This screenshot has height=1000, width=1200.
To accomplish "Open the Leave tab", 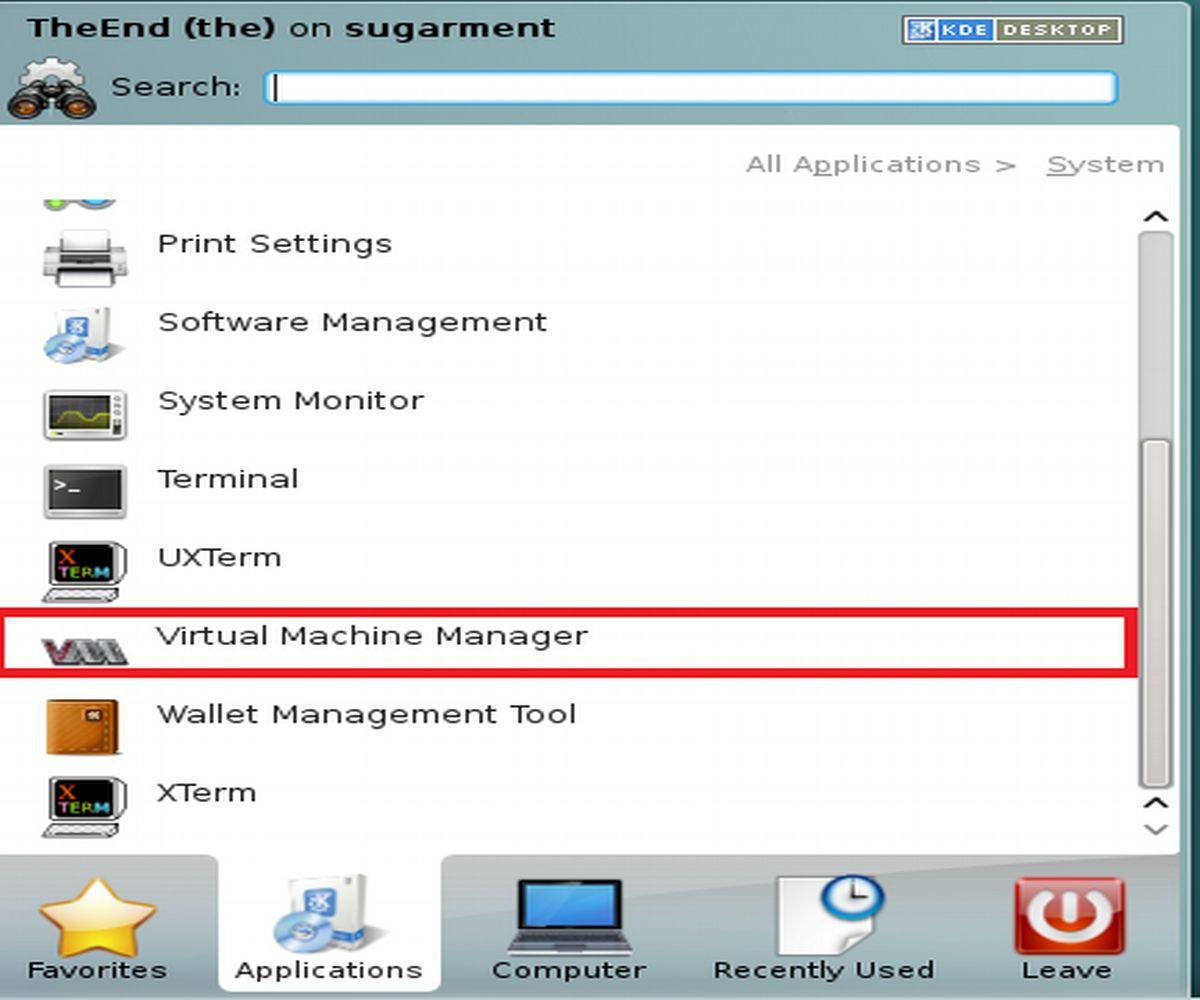I will pos(1068,929).
